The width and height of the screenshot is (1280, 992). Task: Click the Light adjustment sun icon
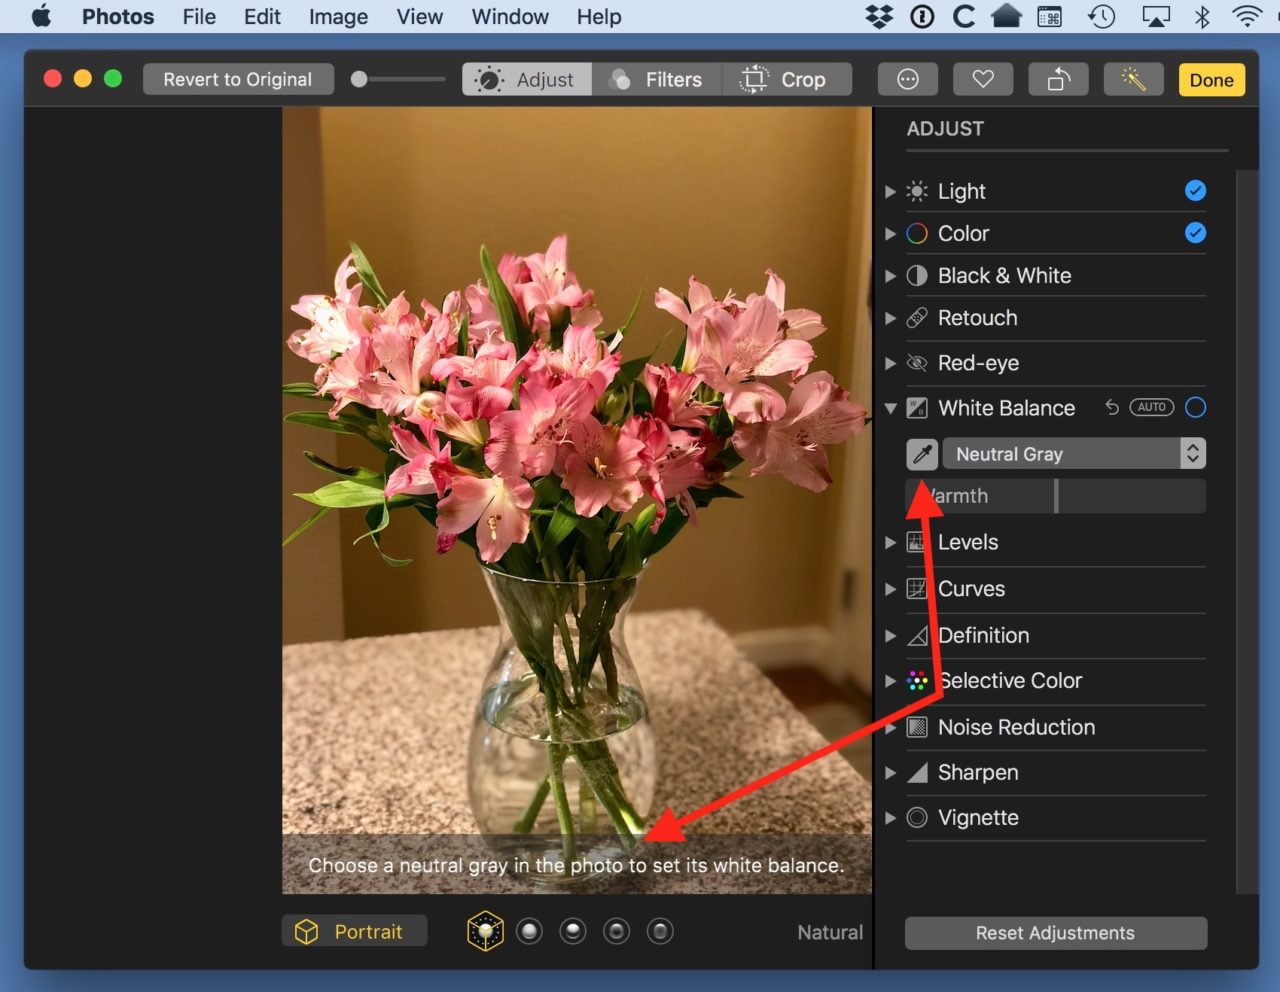point(917,191)
